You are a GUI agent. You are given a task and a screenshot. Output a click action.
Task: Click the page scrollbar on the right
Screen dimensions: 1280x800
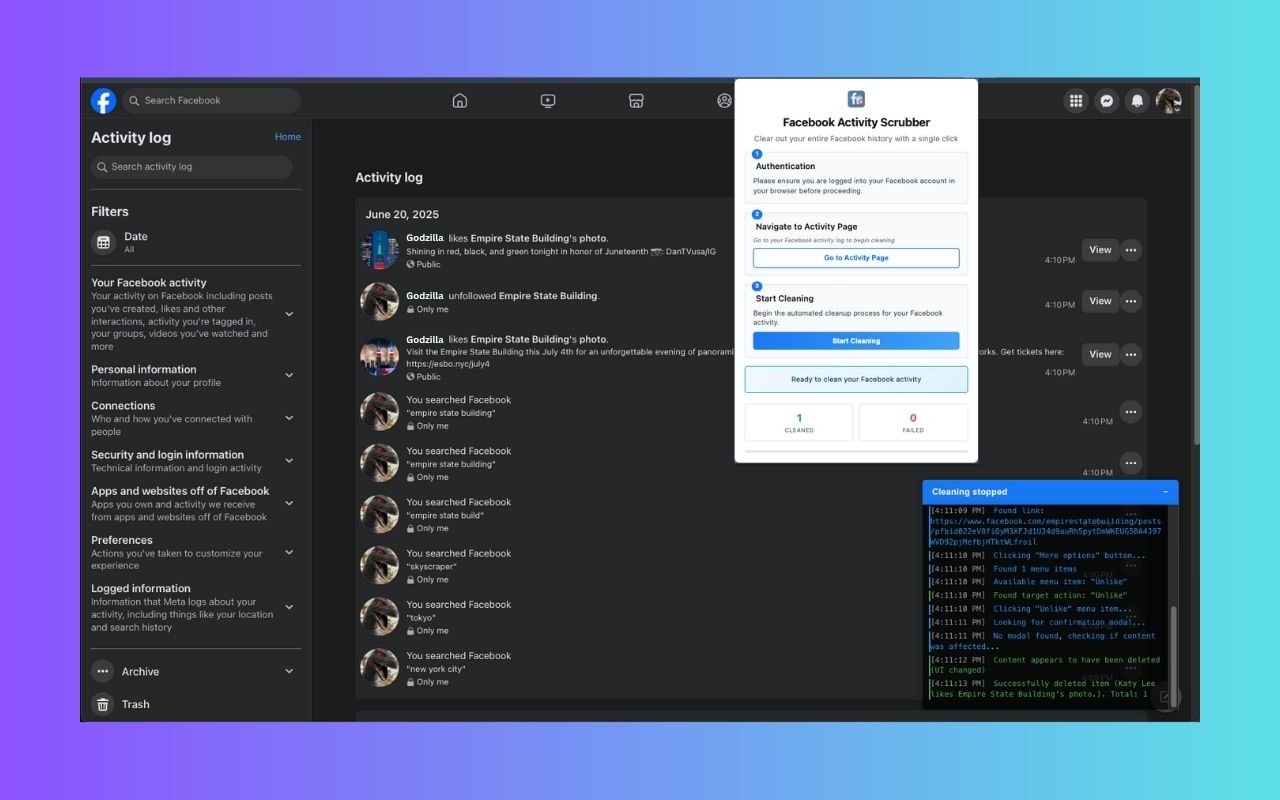point(1196,264)
